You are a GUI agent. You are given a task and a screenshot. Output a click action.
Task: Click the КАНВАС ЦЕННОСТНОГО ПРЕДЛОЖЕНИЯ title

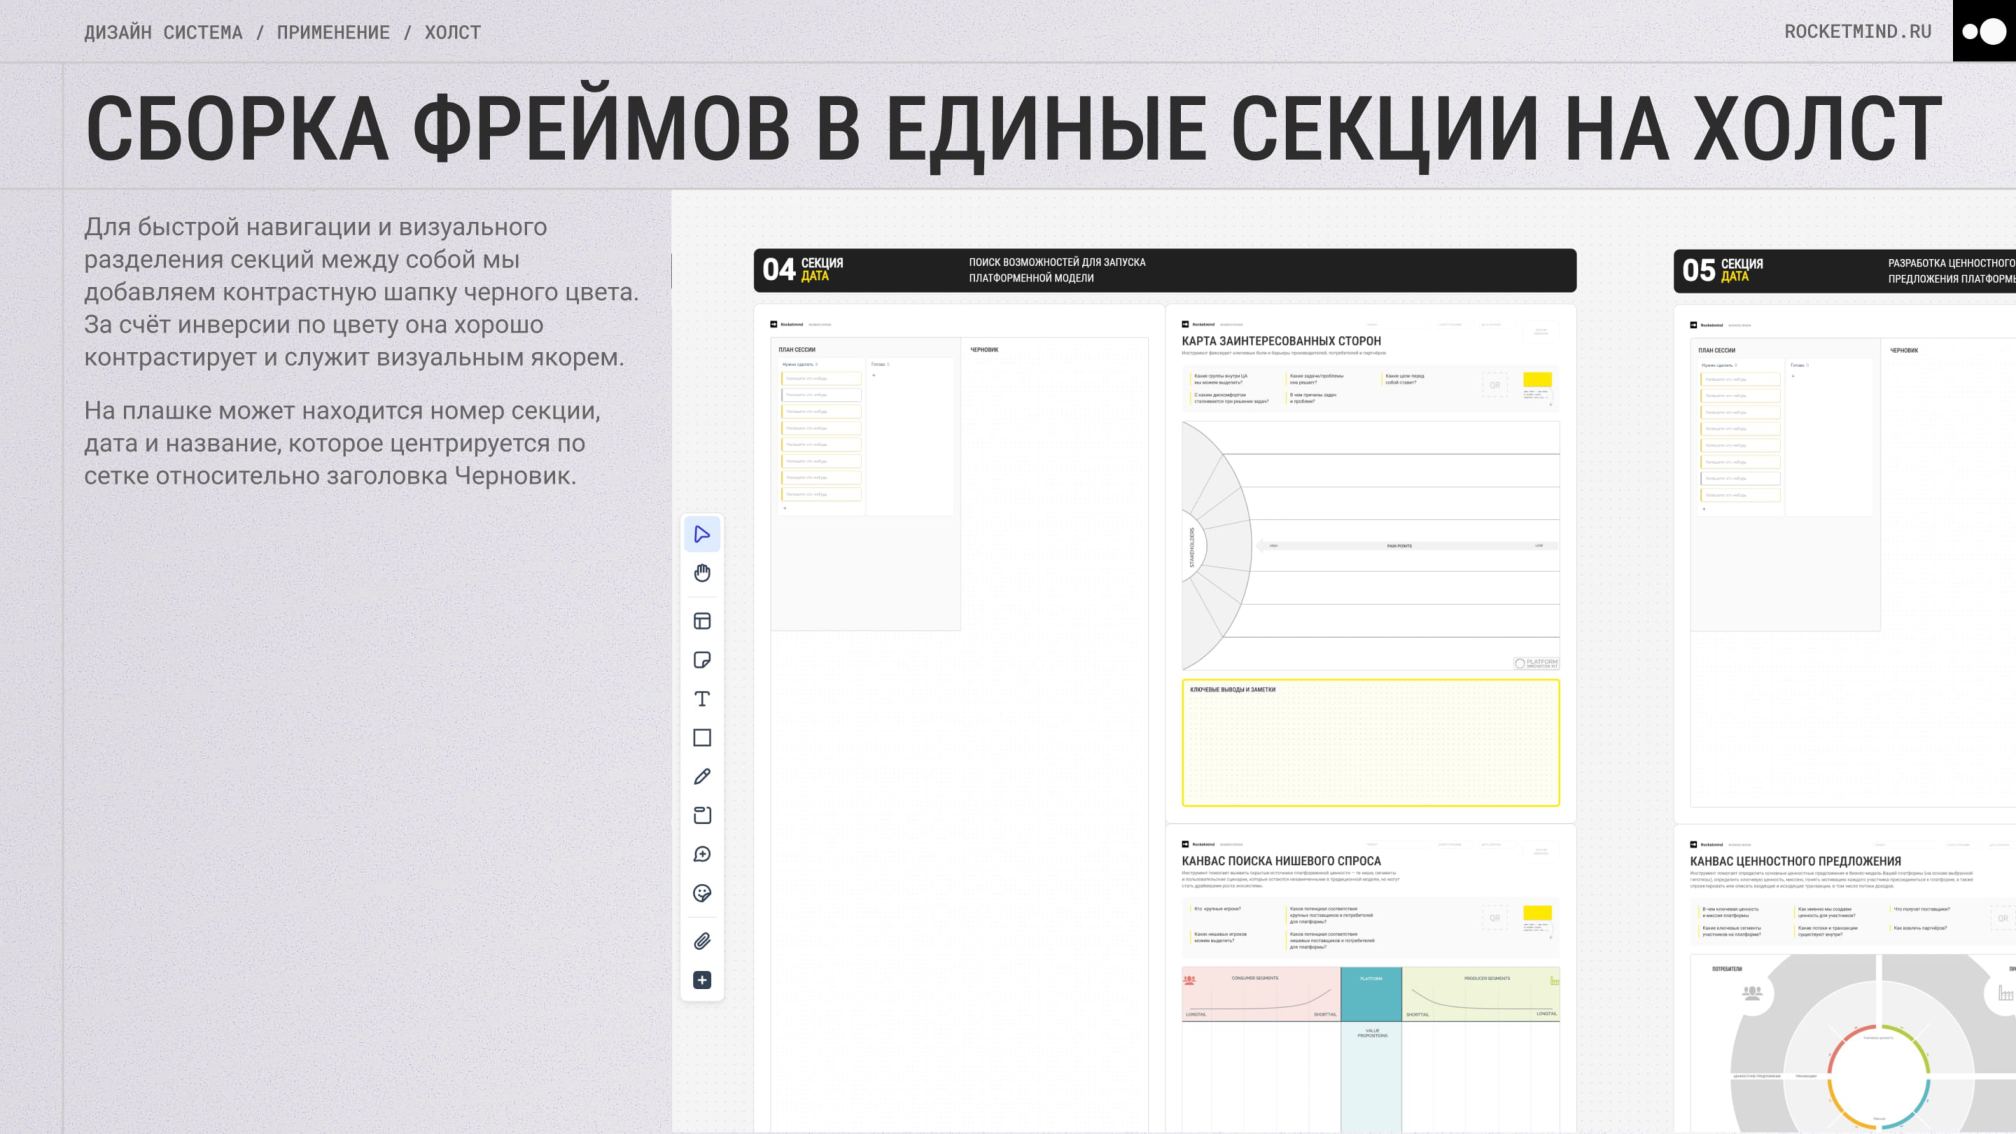[x=1795, y=861]
